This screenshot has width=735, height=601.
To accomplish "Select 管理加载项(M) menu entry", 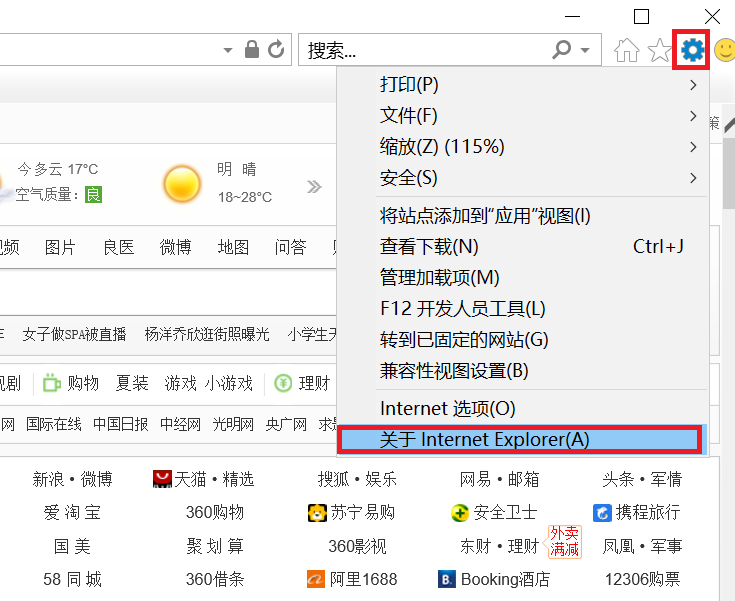I will pyautogui.click(x=440, y=277).
